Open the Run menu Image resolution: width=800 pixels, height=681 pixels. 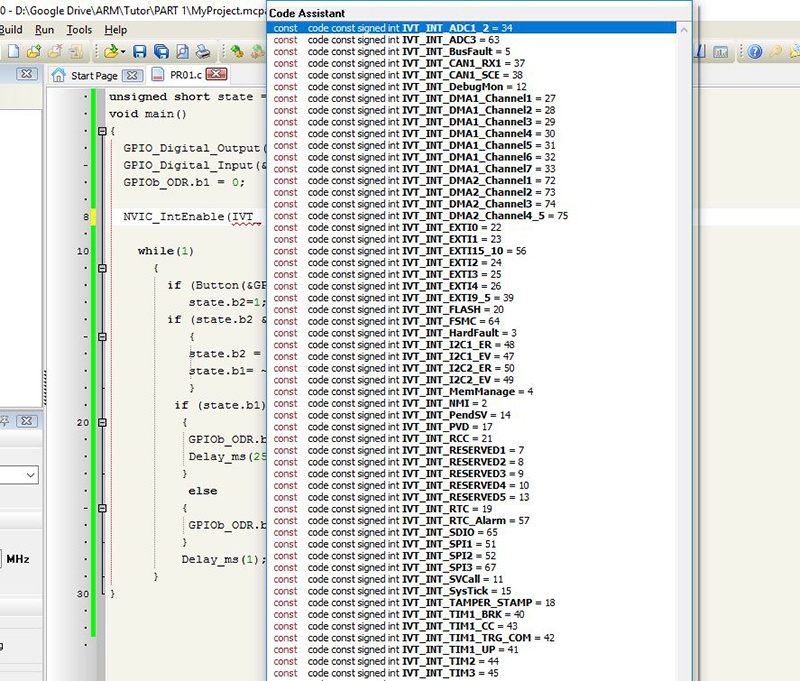click(x=44, y=30)
